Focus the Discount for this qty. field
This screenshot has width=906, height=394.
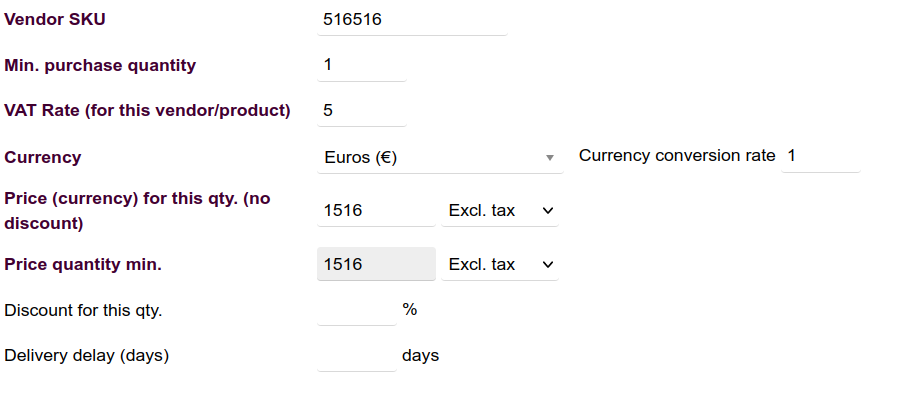(357, 310)
